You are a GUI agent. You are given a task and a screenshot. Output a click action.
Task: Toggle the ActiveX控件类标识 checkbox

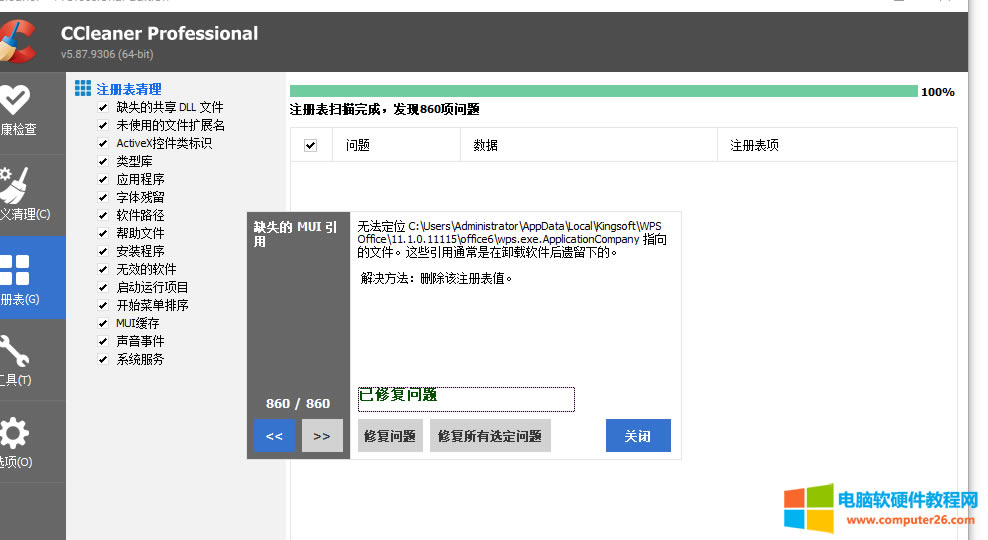tap(103, 143)
